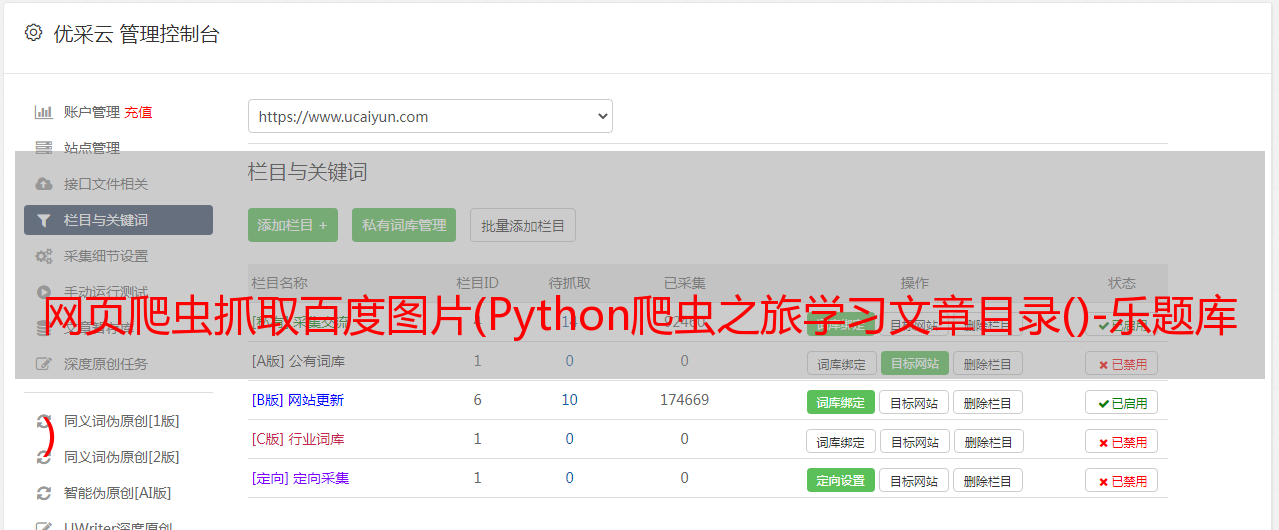The image size is (1279, 530).
Task: Click green 定向设置 in the 定向采集 row
Action: pyautogui.click(x=841, y=480)
